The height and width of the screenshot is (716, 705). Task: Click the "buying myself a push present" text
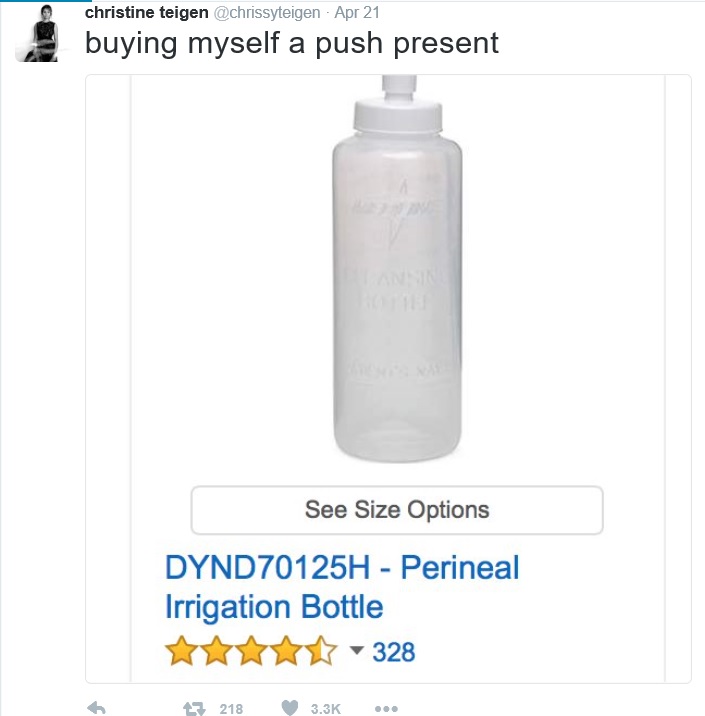pos(291,44)
